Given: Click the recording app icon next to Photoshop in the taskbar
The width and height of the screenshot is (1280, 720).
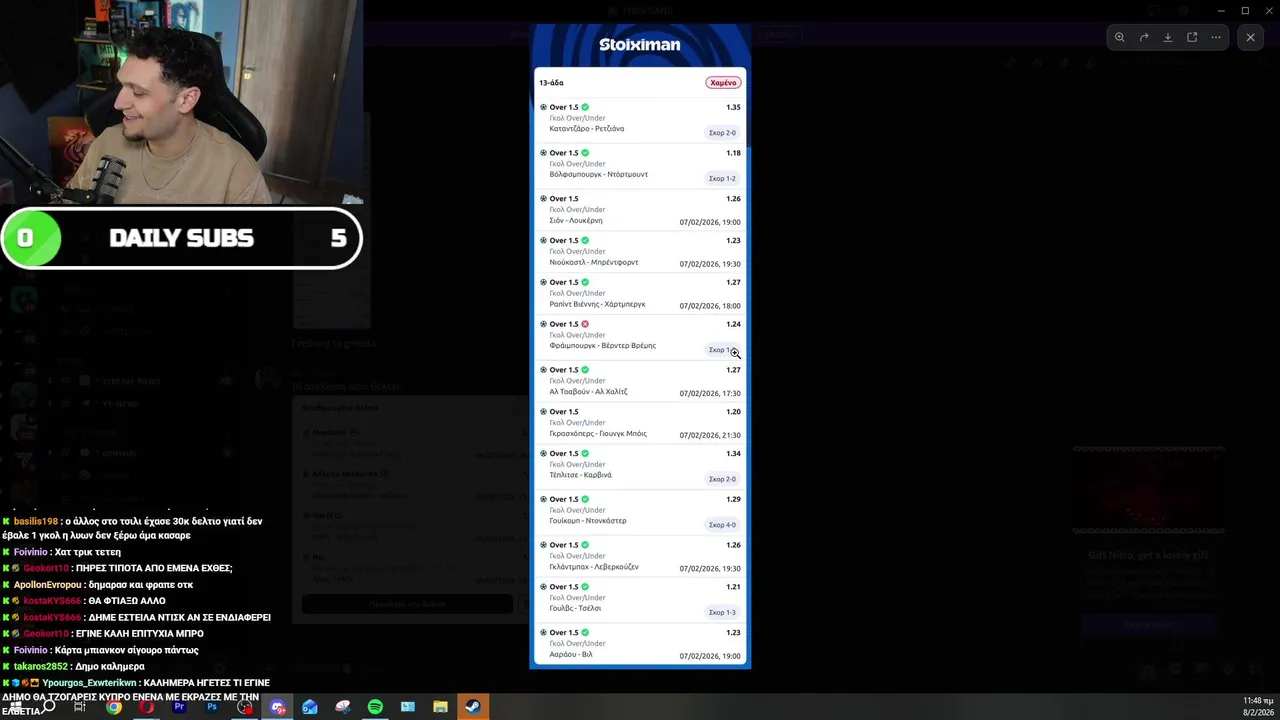Looking at the screenshot, I should 245,707.
